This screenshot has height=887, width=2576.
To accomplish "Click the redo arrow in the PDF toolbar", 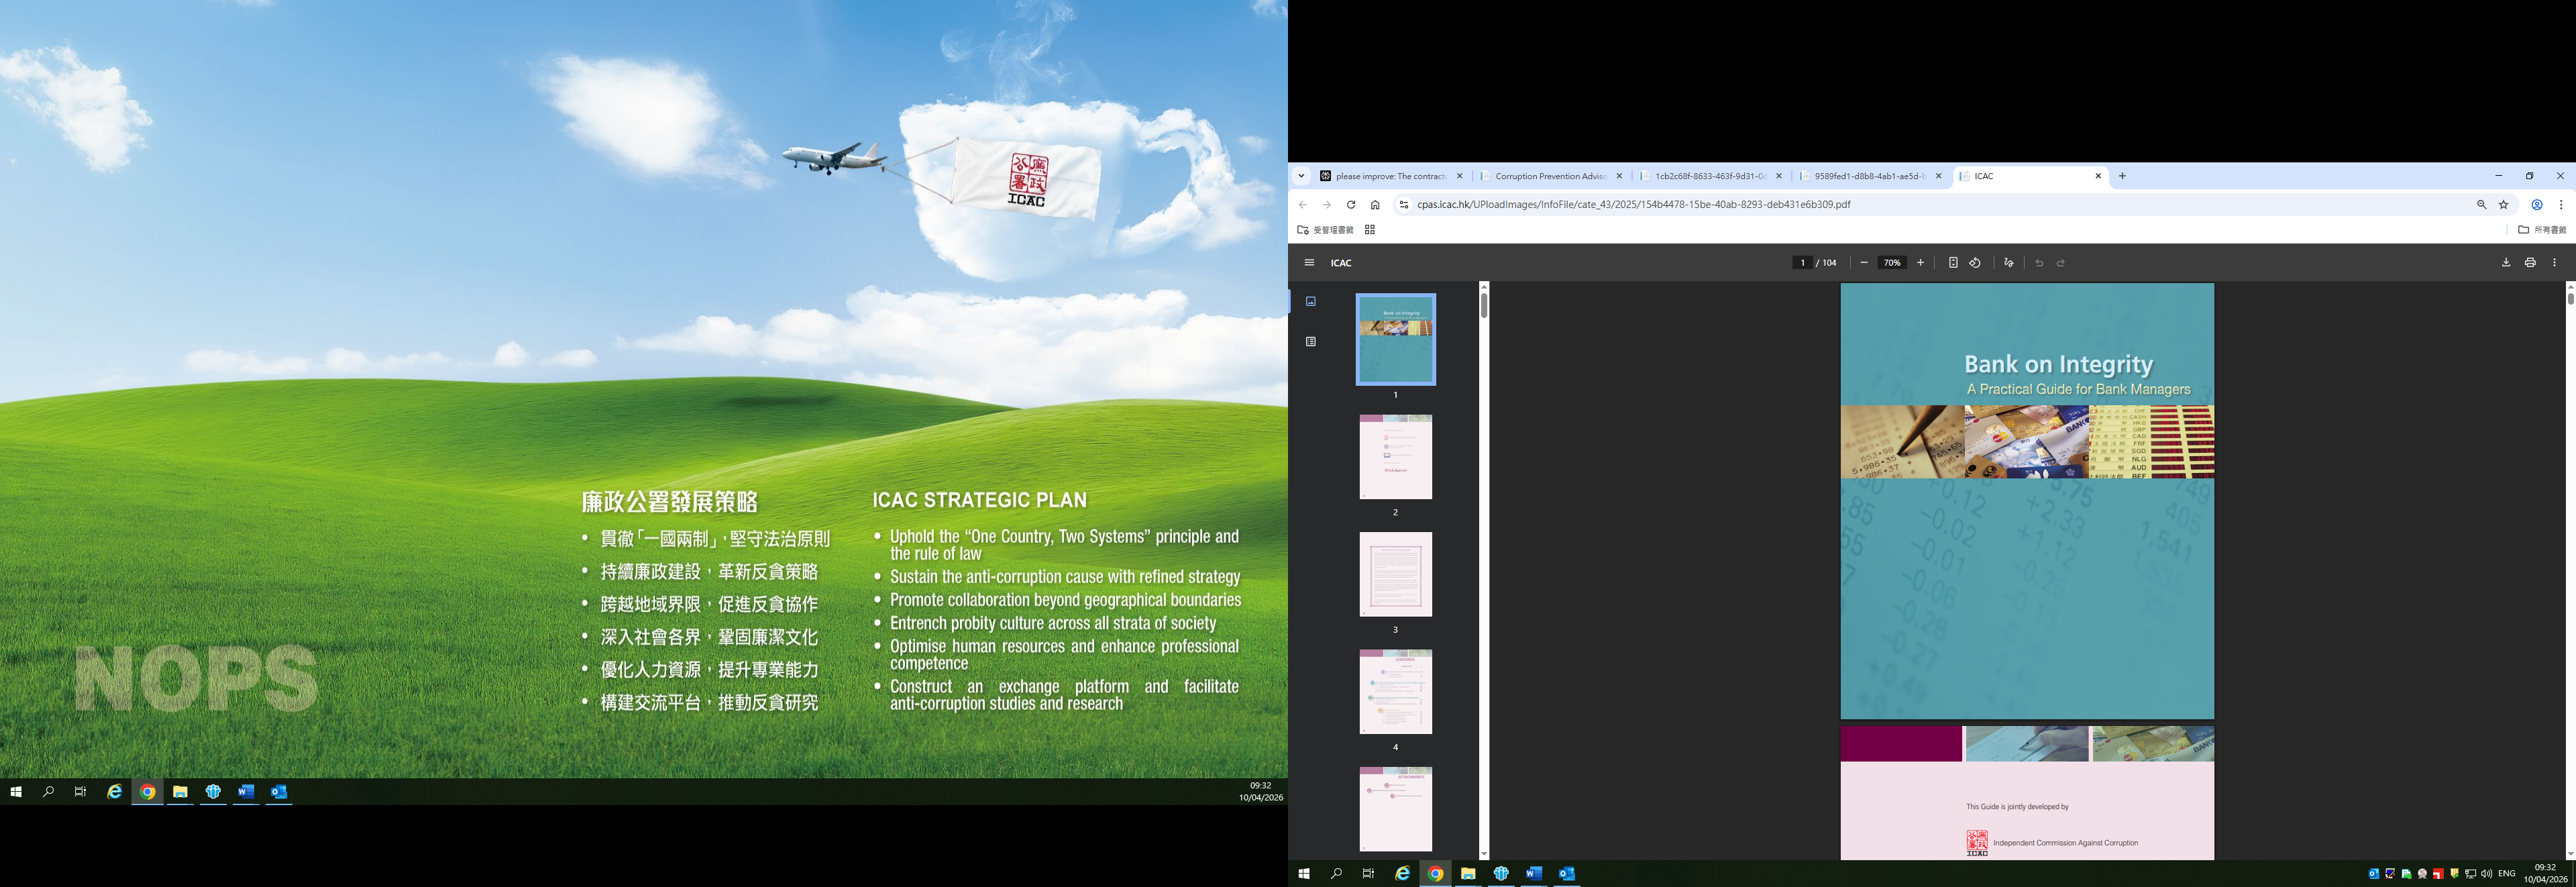I will [x=2061, y=263].
